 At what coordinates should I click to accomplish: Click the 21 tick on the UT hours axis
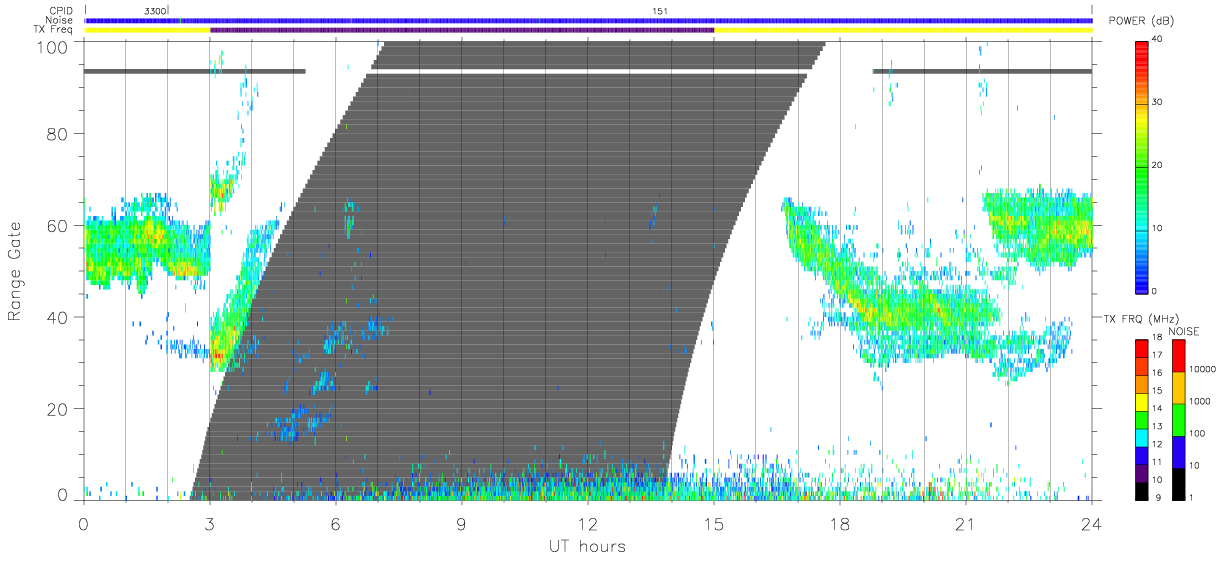tap(966, 523)
